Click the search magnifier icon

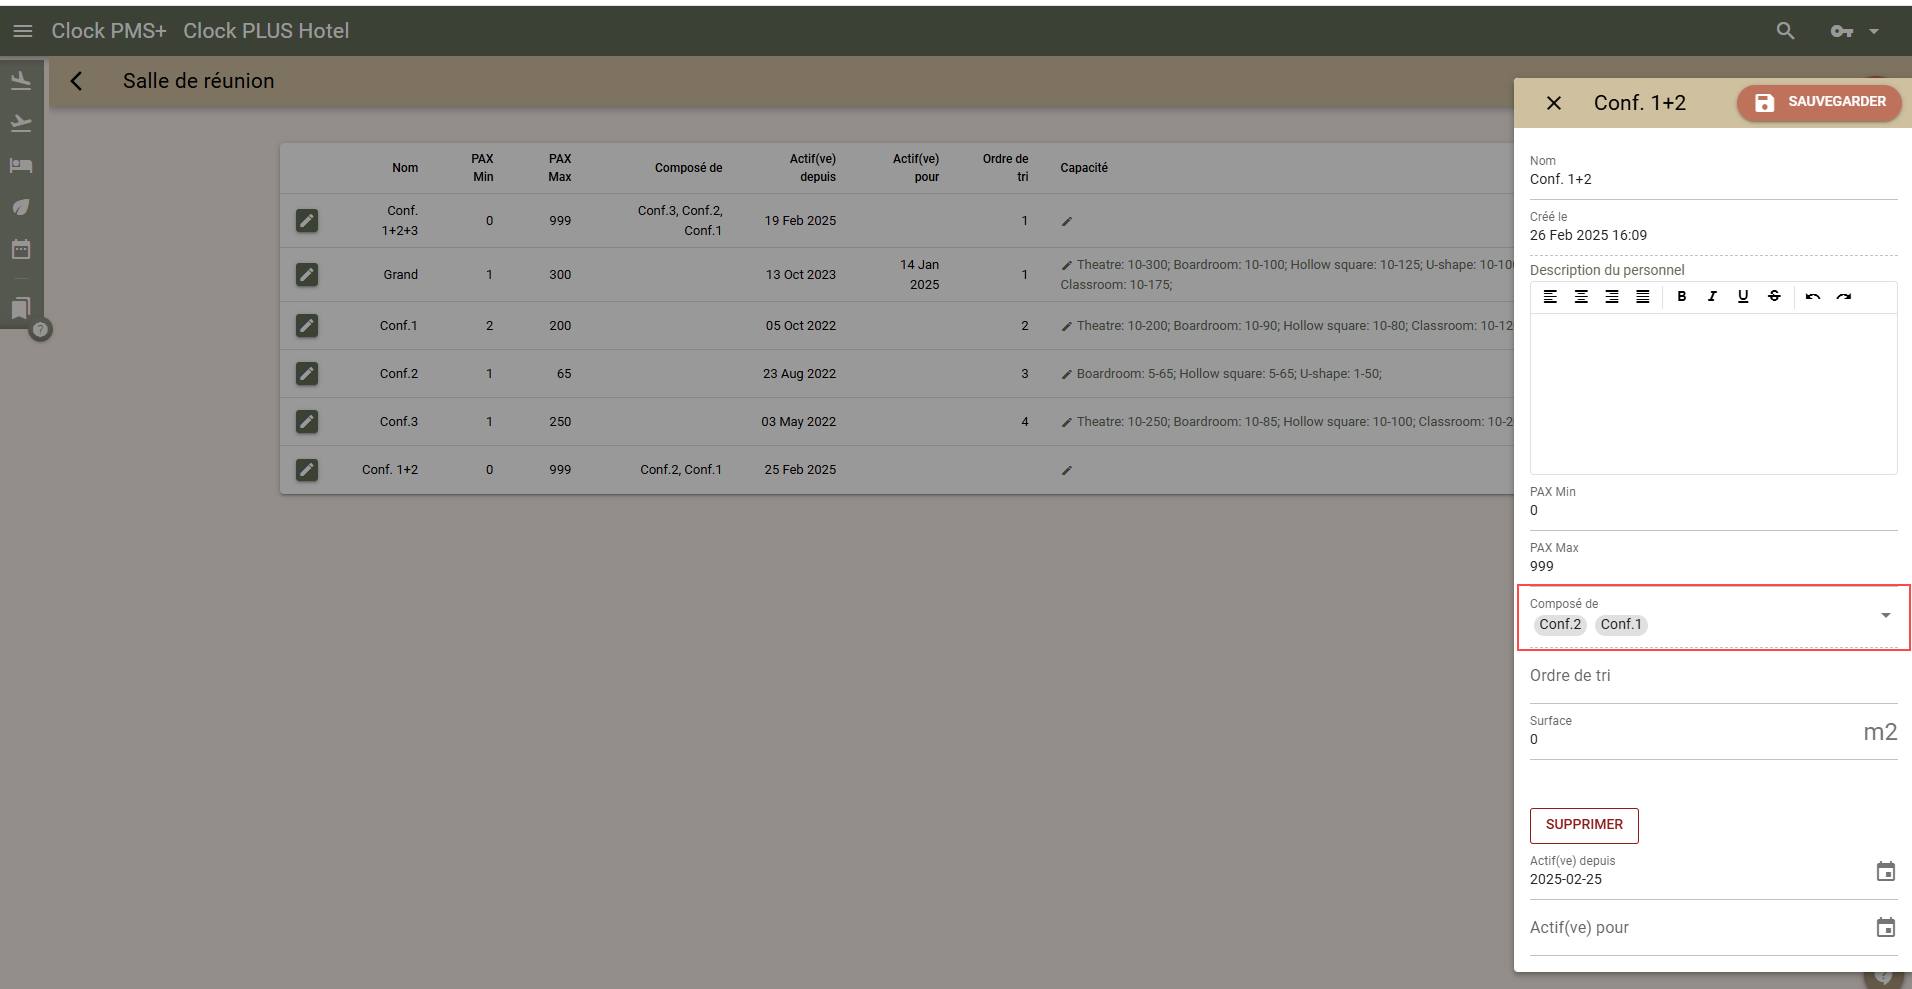point(1785,31)
